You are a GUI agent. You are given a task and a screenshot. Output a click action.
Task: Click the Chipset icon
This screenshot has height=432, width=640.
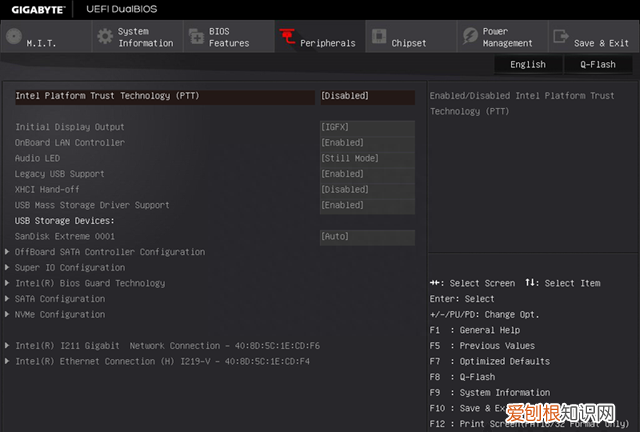click(x=378, y=37)
